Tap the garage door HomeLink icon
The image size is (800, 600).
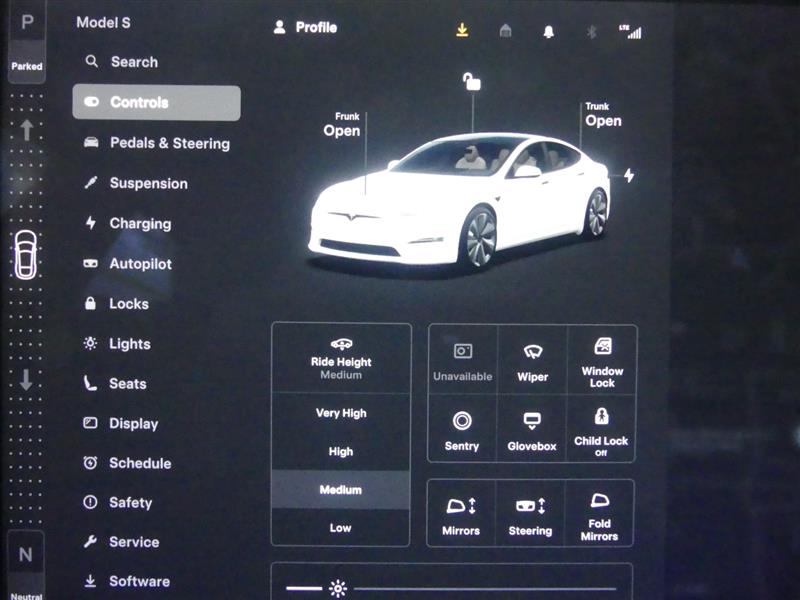point(506,31)
